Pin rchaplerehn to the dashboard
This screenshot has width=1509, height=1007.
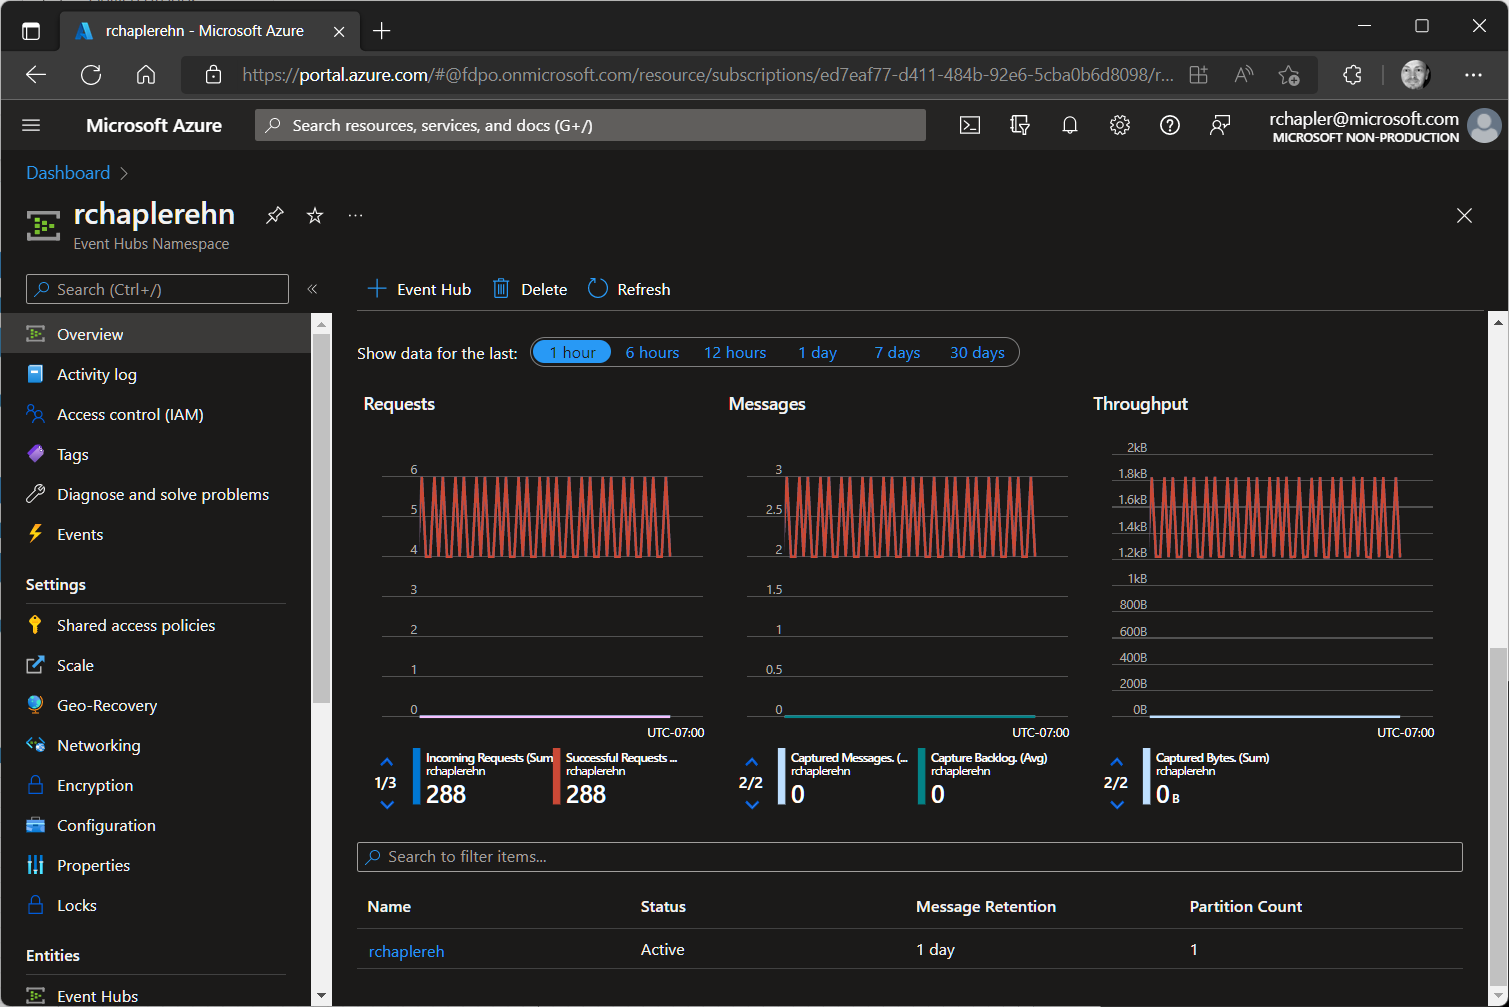(x=274, y=214)
